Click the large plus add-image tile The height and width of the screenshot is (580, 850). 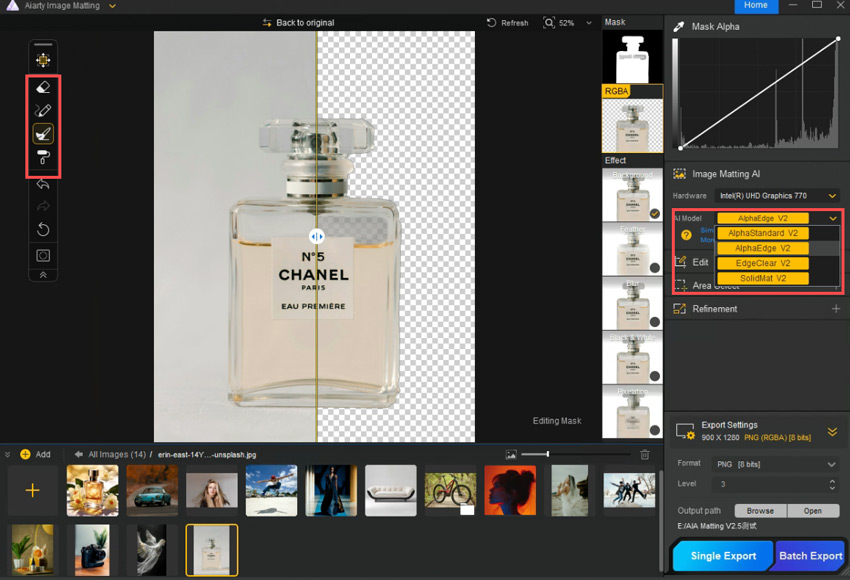pos(33,491)
